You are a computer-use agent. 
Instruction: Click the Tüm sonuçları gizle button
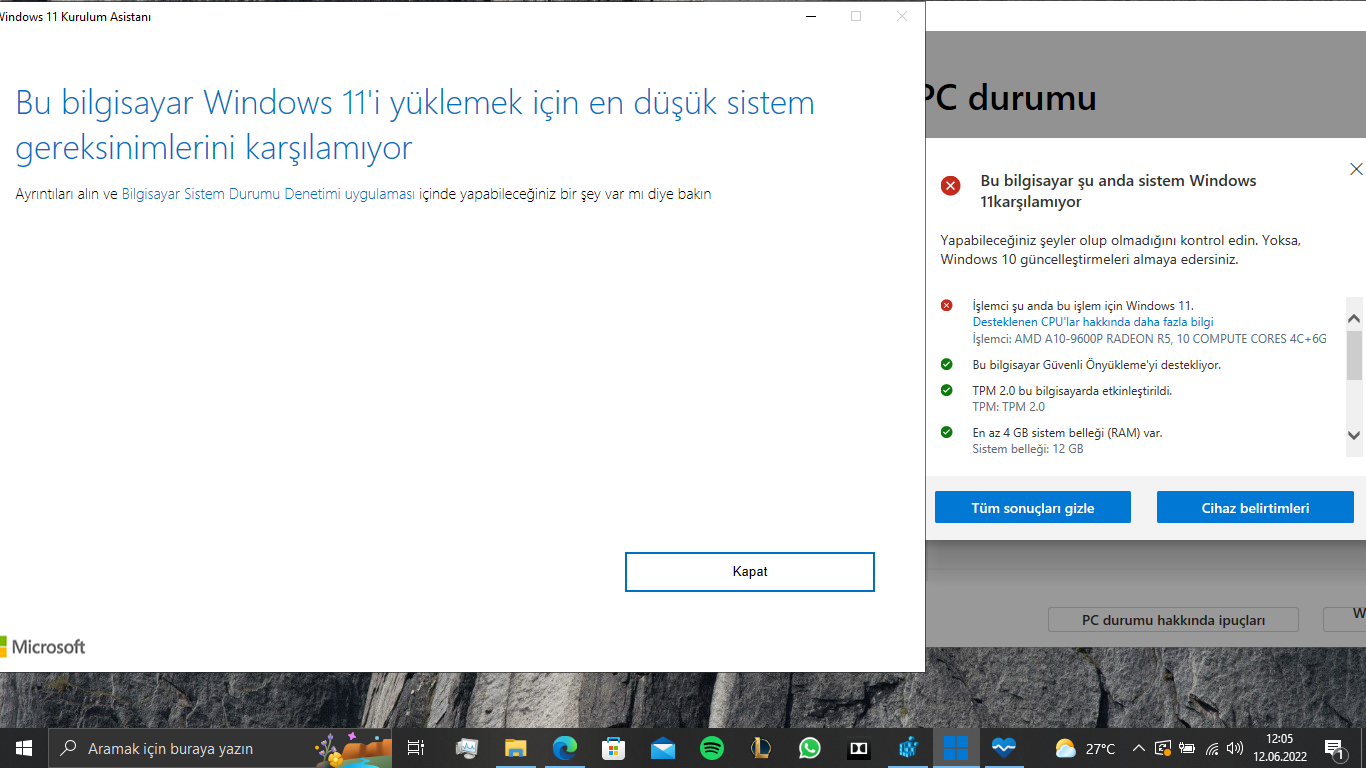click(1033, 507)
